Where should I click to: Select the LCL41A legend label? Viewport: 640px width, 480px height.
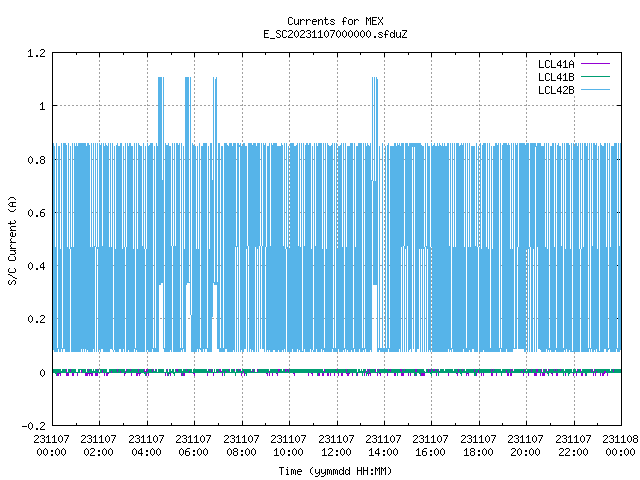(556, 64)
